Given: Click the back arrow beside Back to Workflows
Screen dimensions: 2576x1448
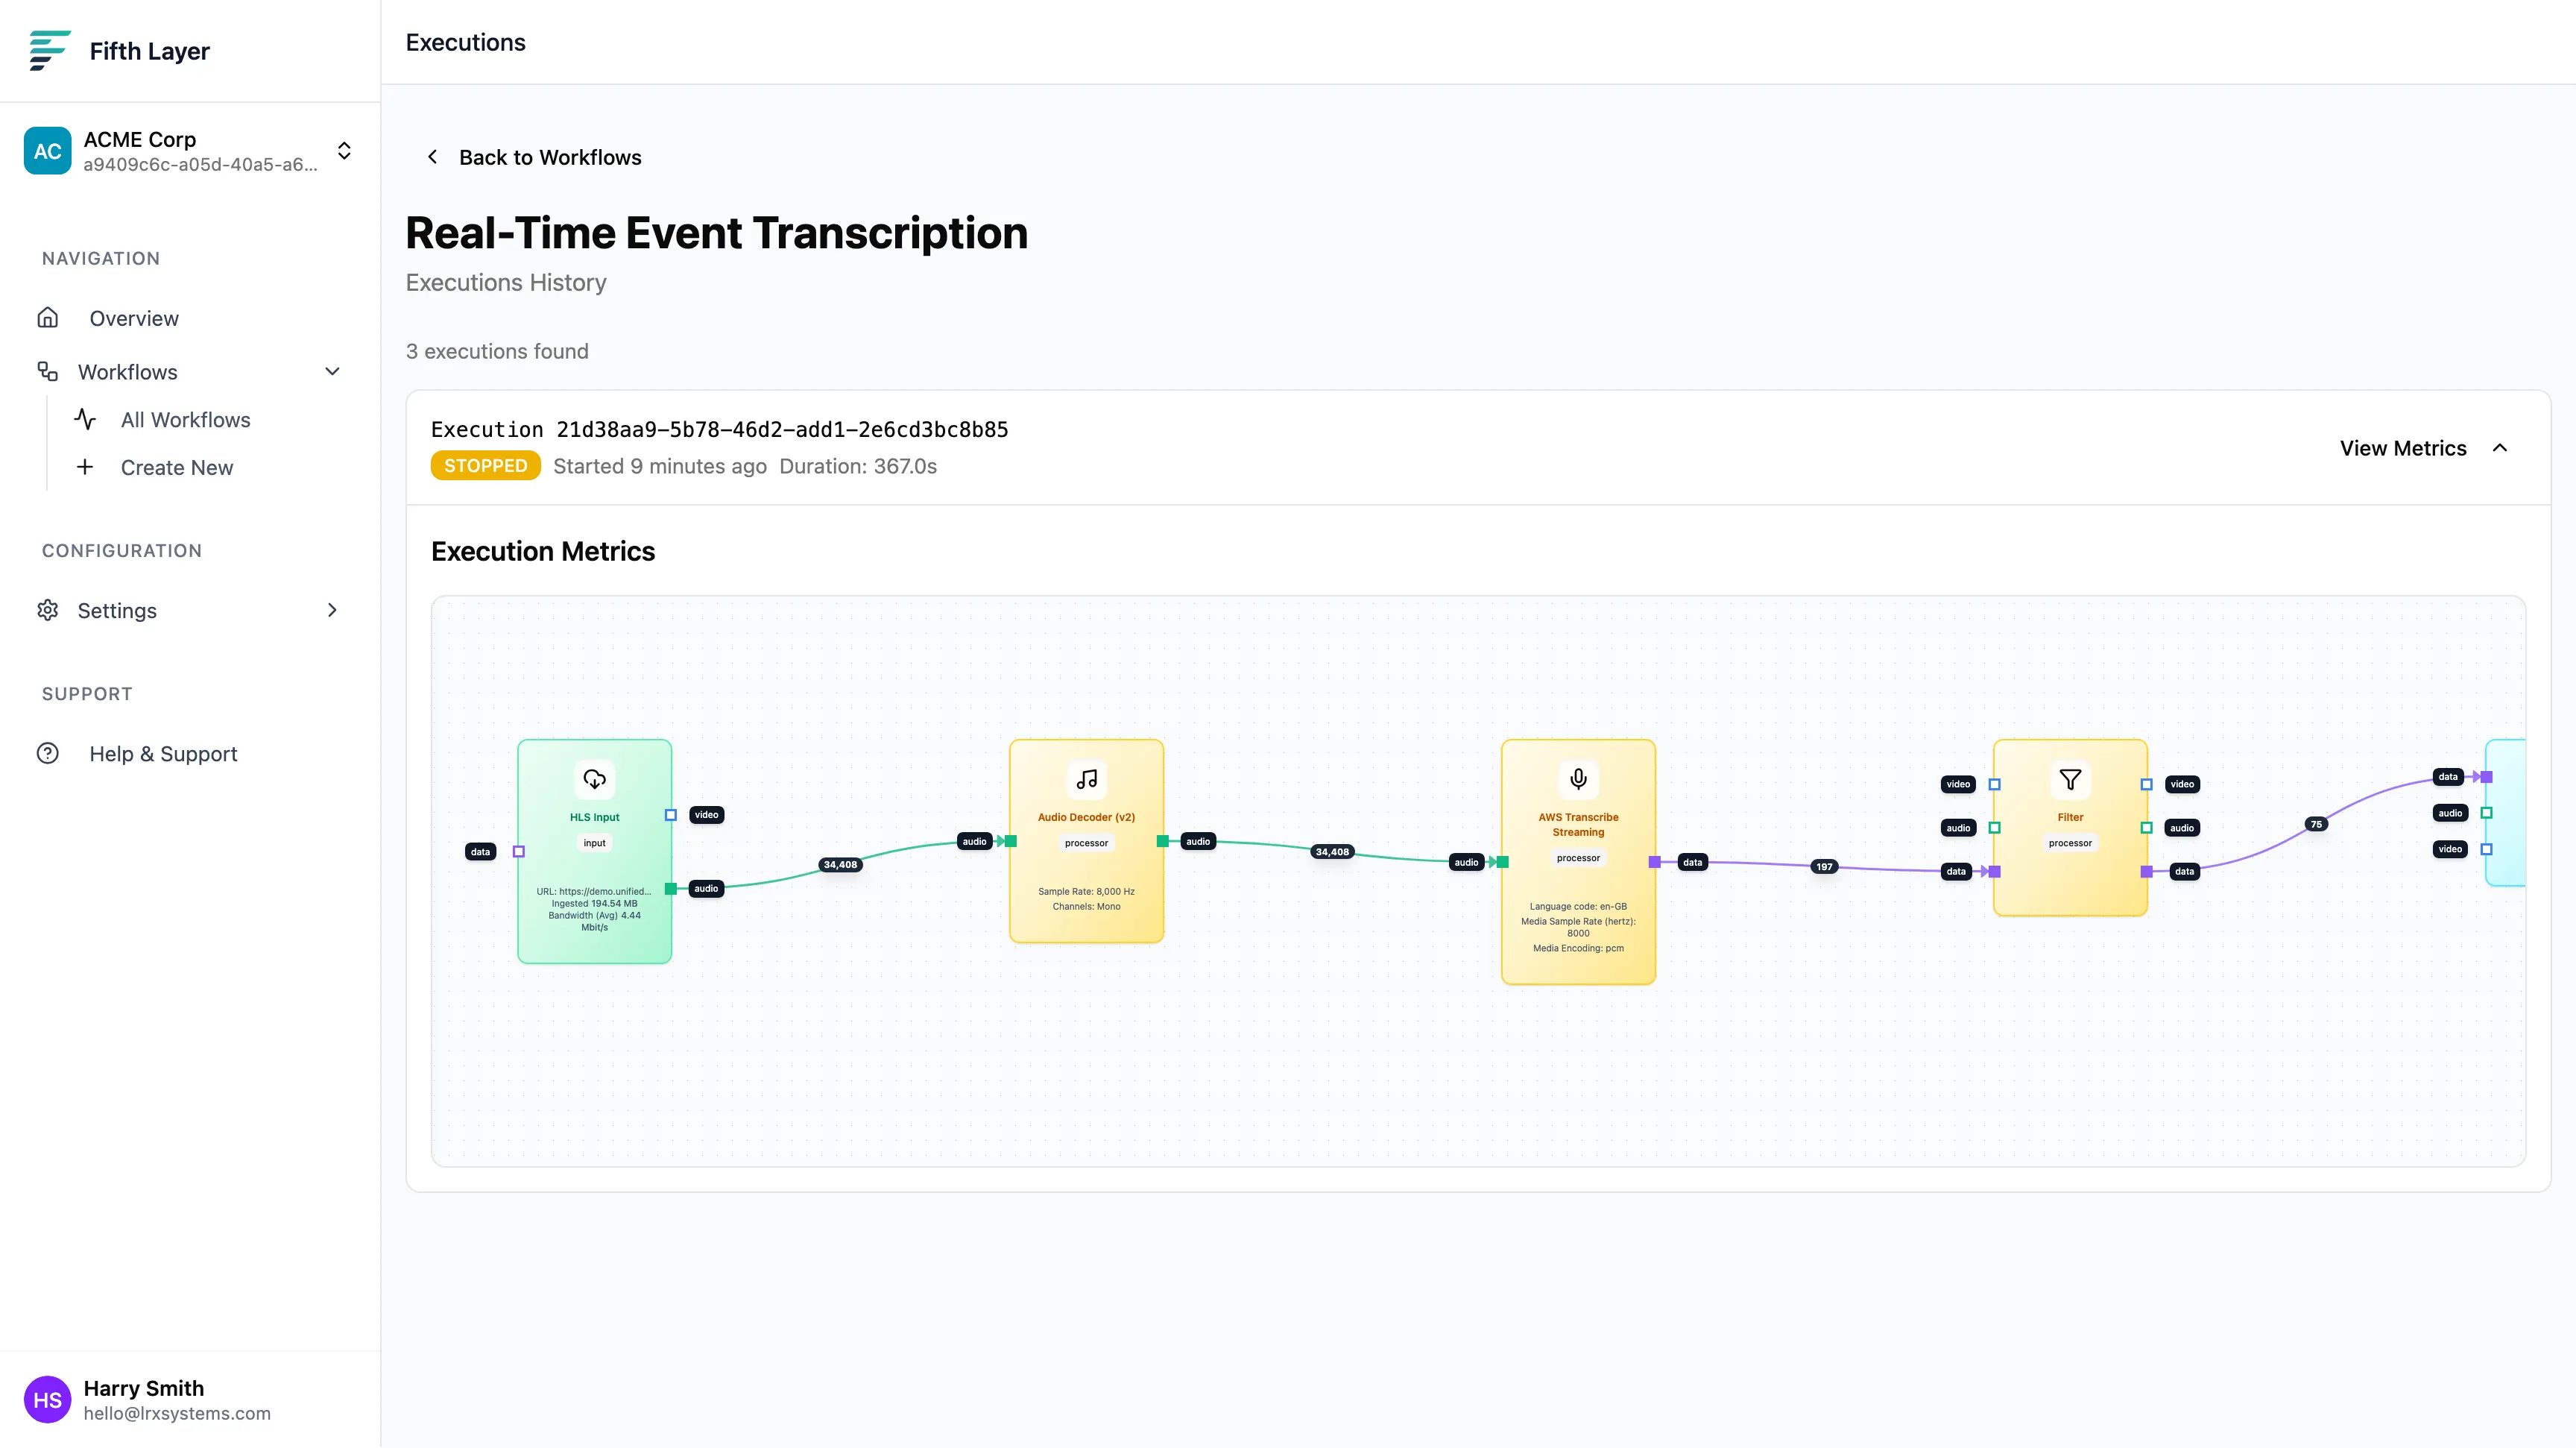Looking at the screenshot, I should tap(432, 157).
